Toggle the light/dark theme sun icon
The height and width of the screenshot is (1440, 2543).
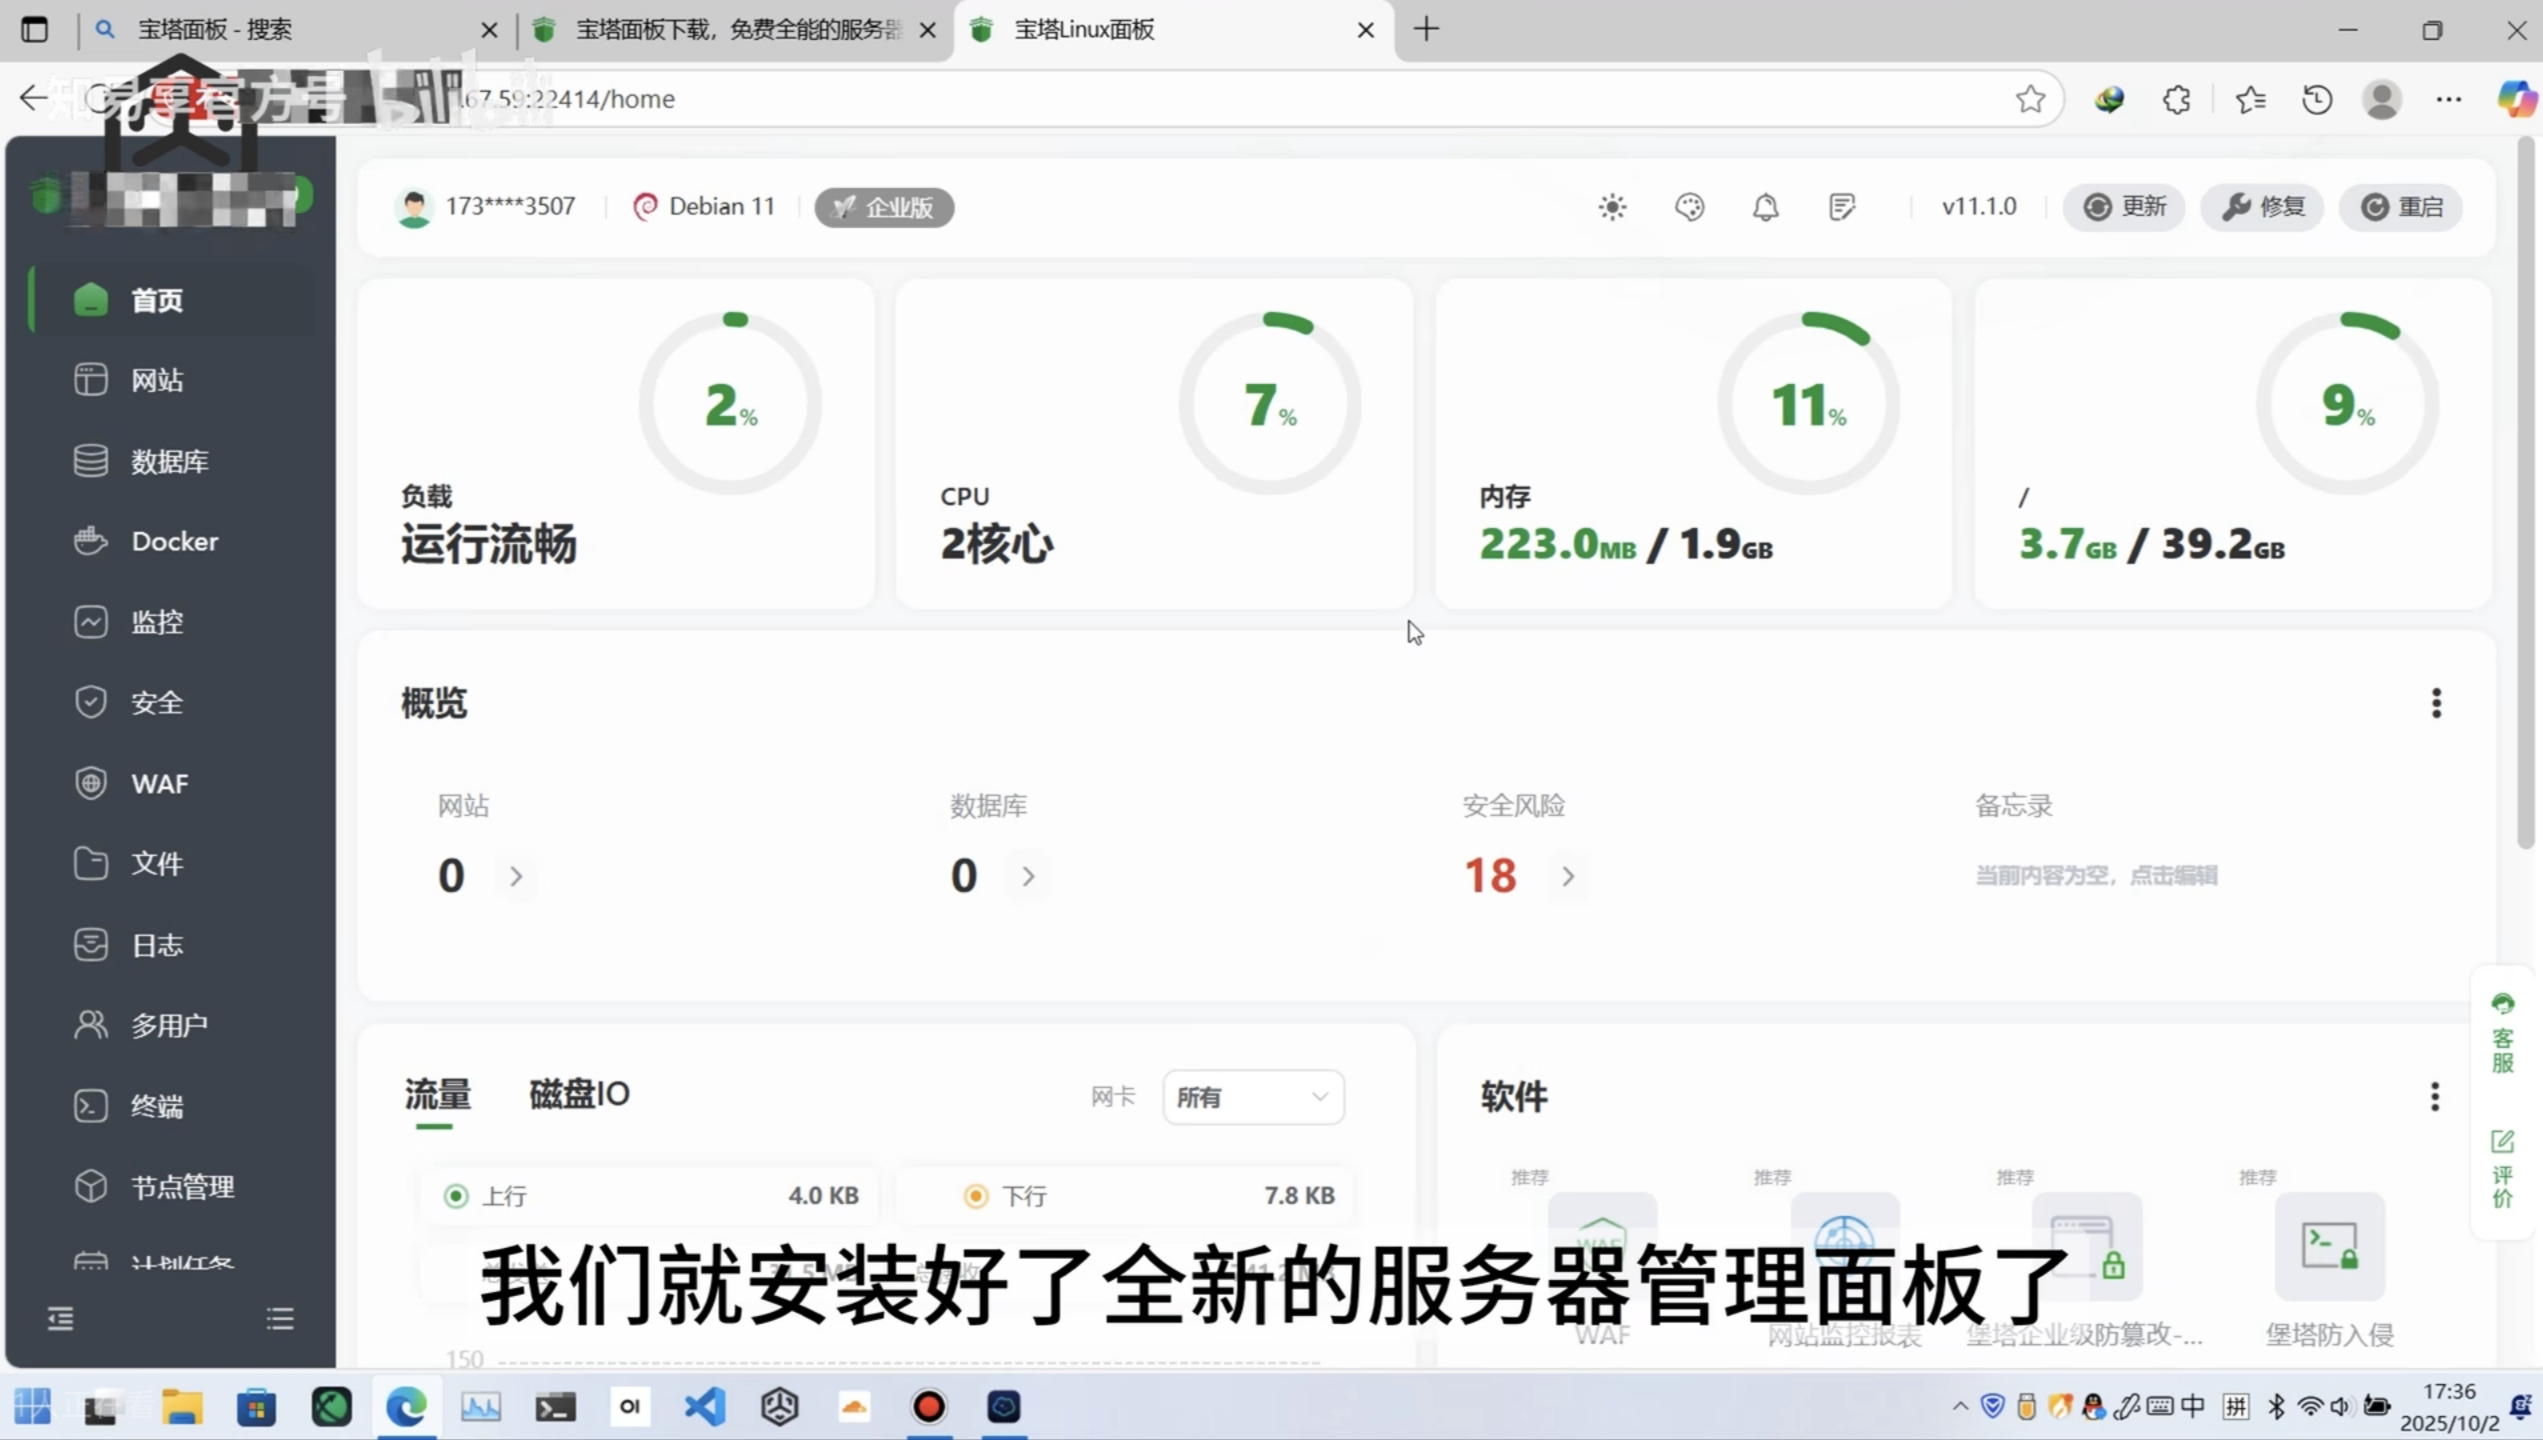1612,207
